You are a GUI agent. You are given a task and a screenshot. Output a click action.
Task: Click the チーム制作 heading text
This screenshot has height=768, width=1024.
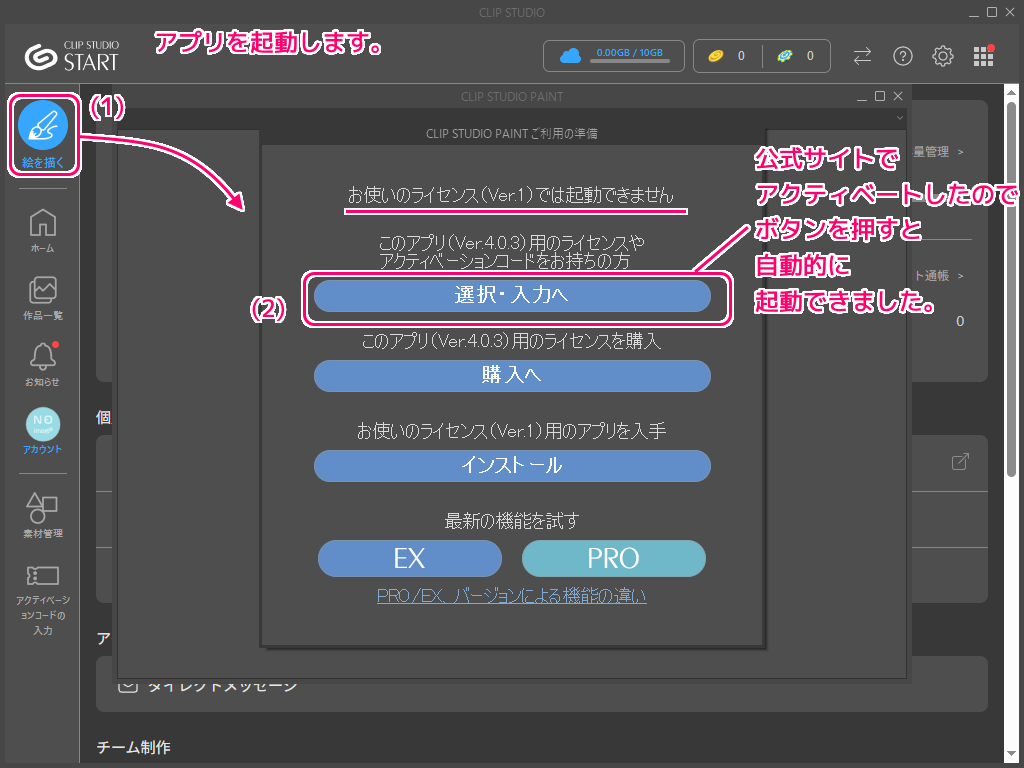pos(133,747)
